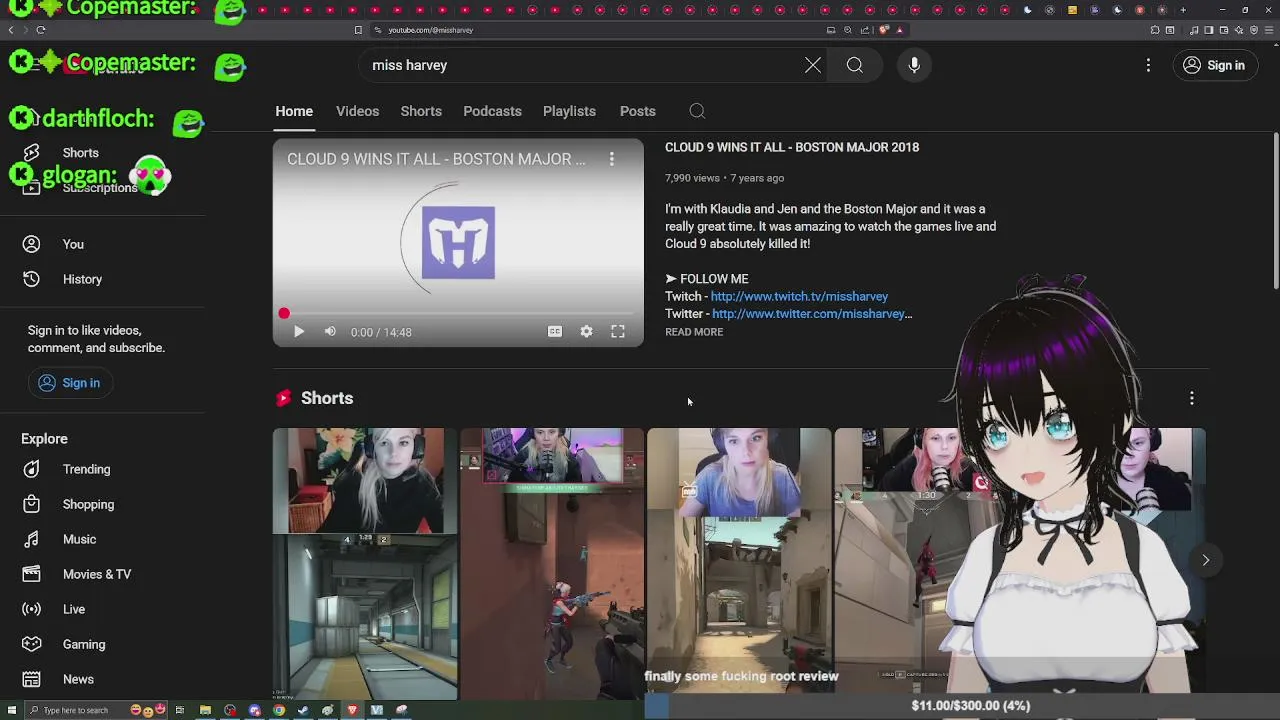This screenshot has height=720, width=1280.
Task: Open a new browser tab with plus
Action: tap(1183, 10)
